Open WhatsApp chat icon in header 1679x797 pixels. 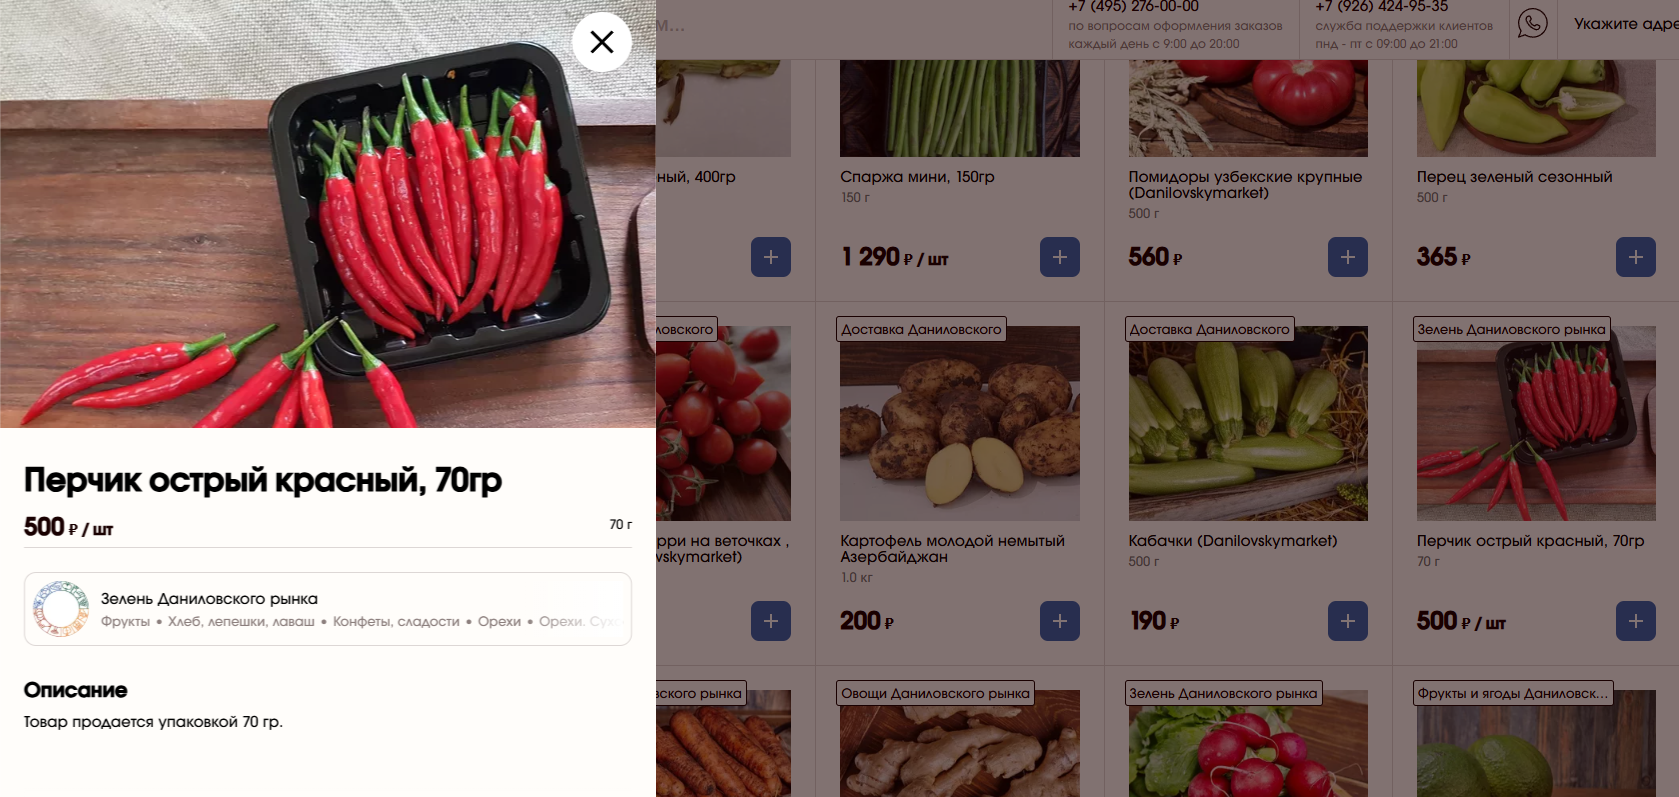[1532, 23]
